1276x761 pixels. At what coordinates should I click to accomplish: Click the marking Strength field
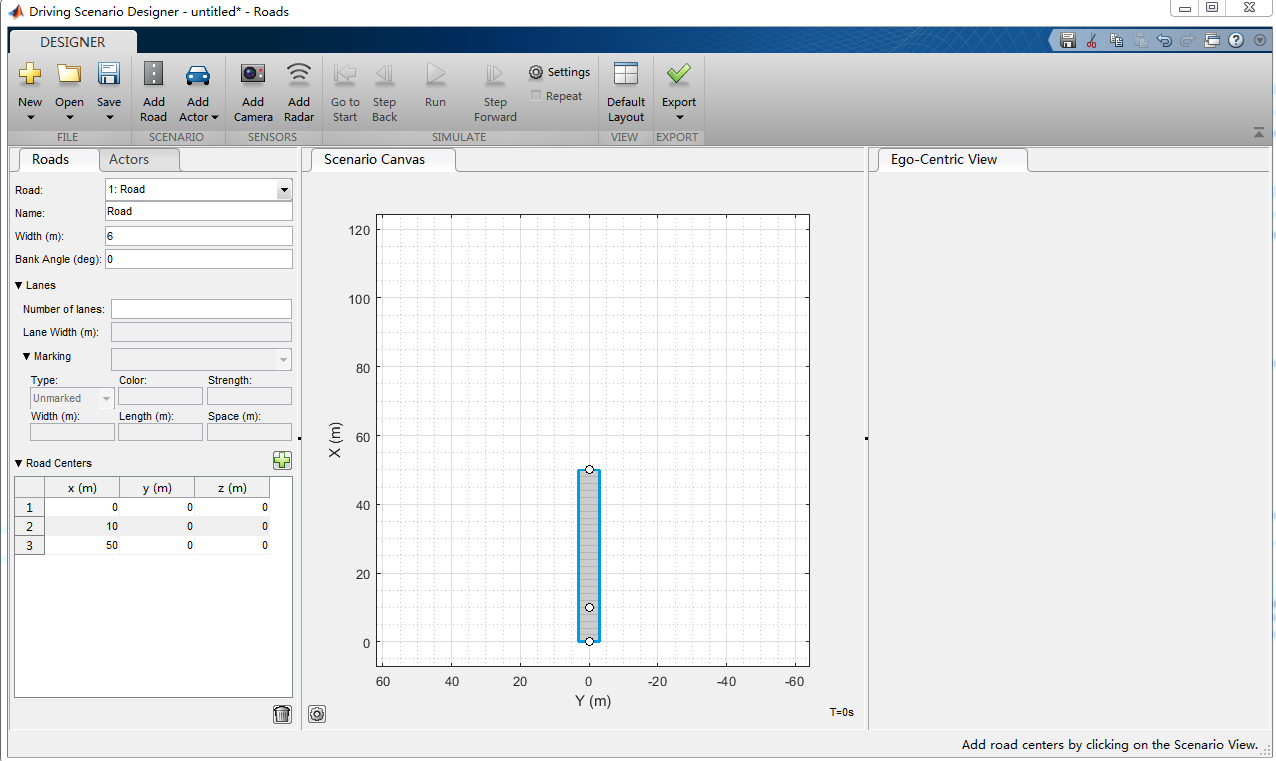[x=249, y=396]
